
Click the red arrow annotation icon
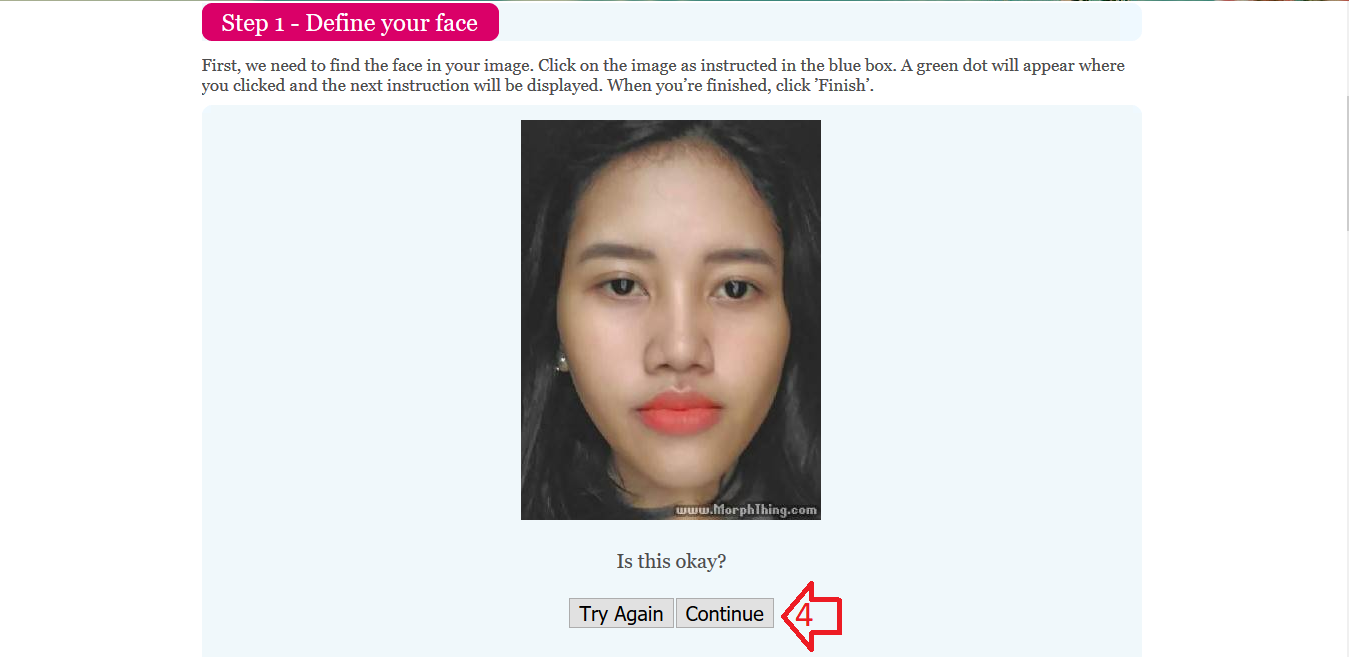[812, 615]
